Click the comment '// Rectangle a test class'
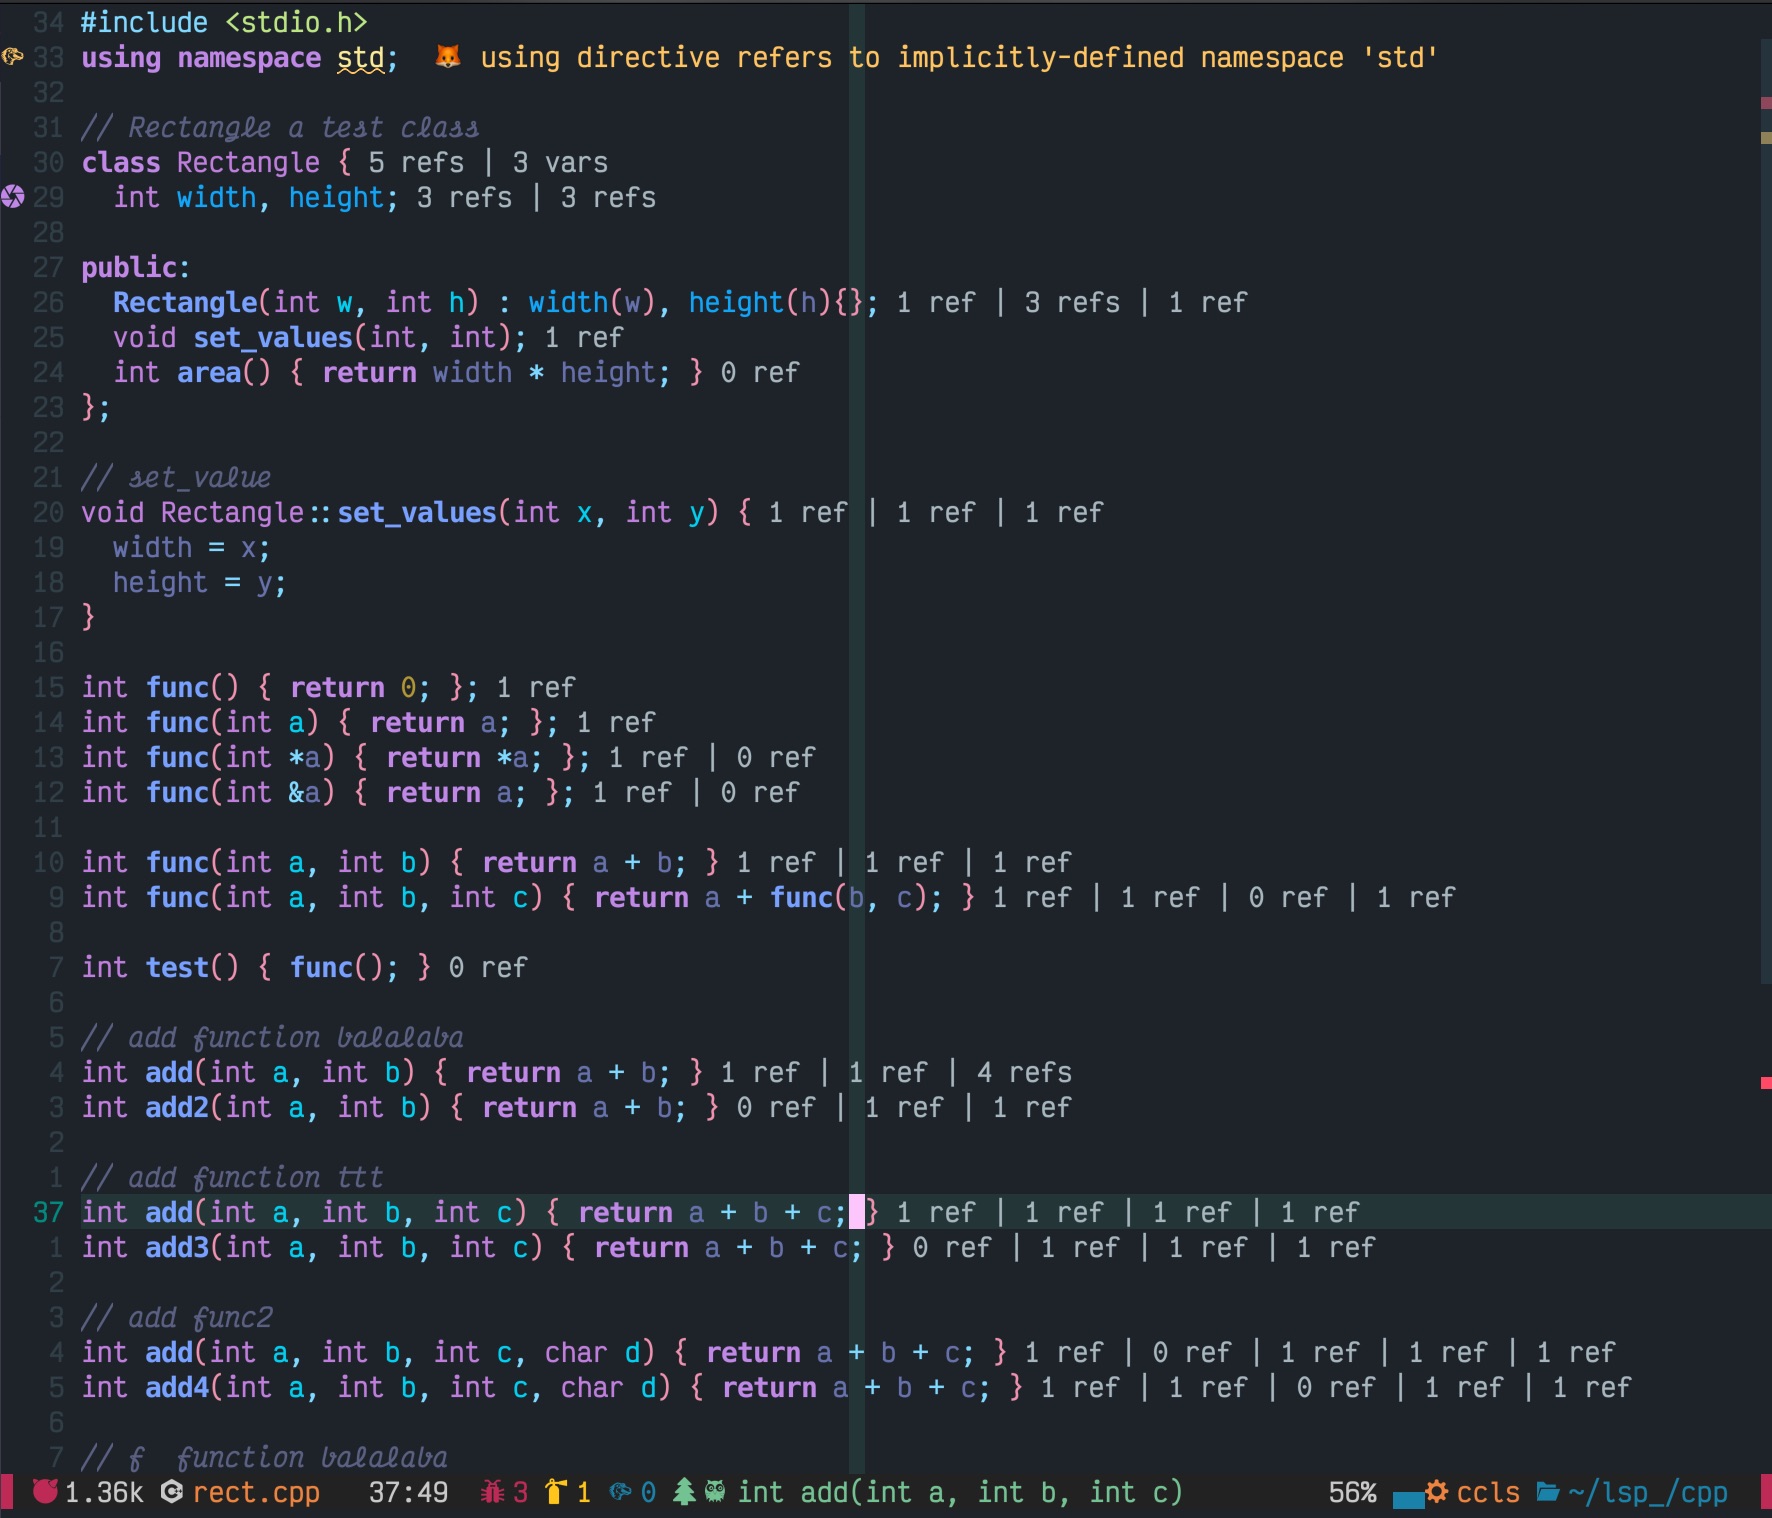Screen dimensions: 1772x1518 click(x=280, y=128)
